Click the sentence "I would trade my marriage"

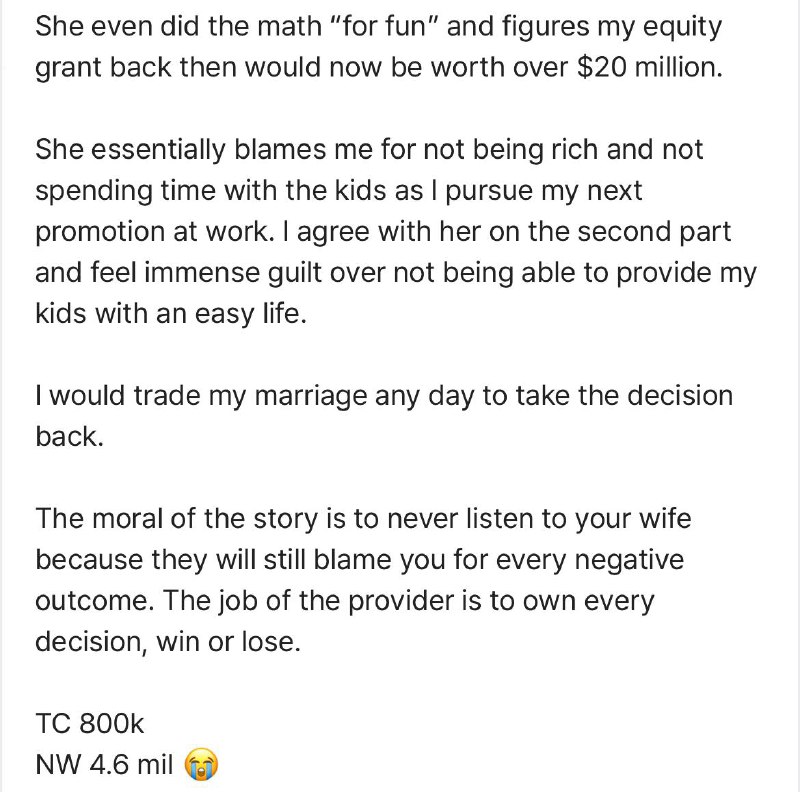click(x=384, y=416)
